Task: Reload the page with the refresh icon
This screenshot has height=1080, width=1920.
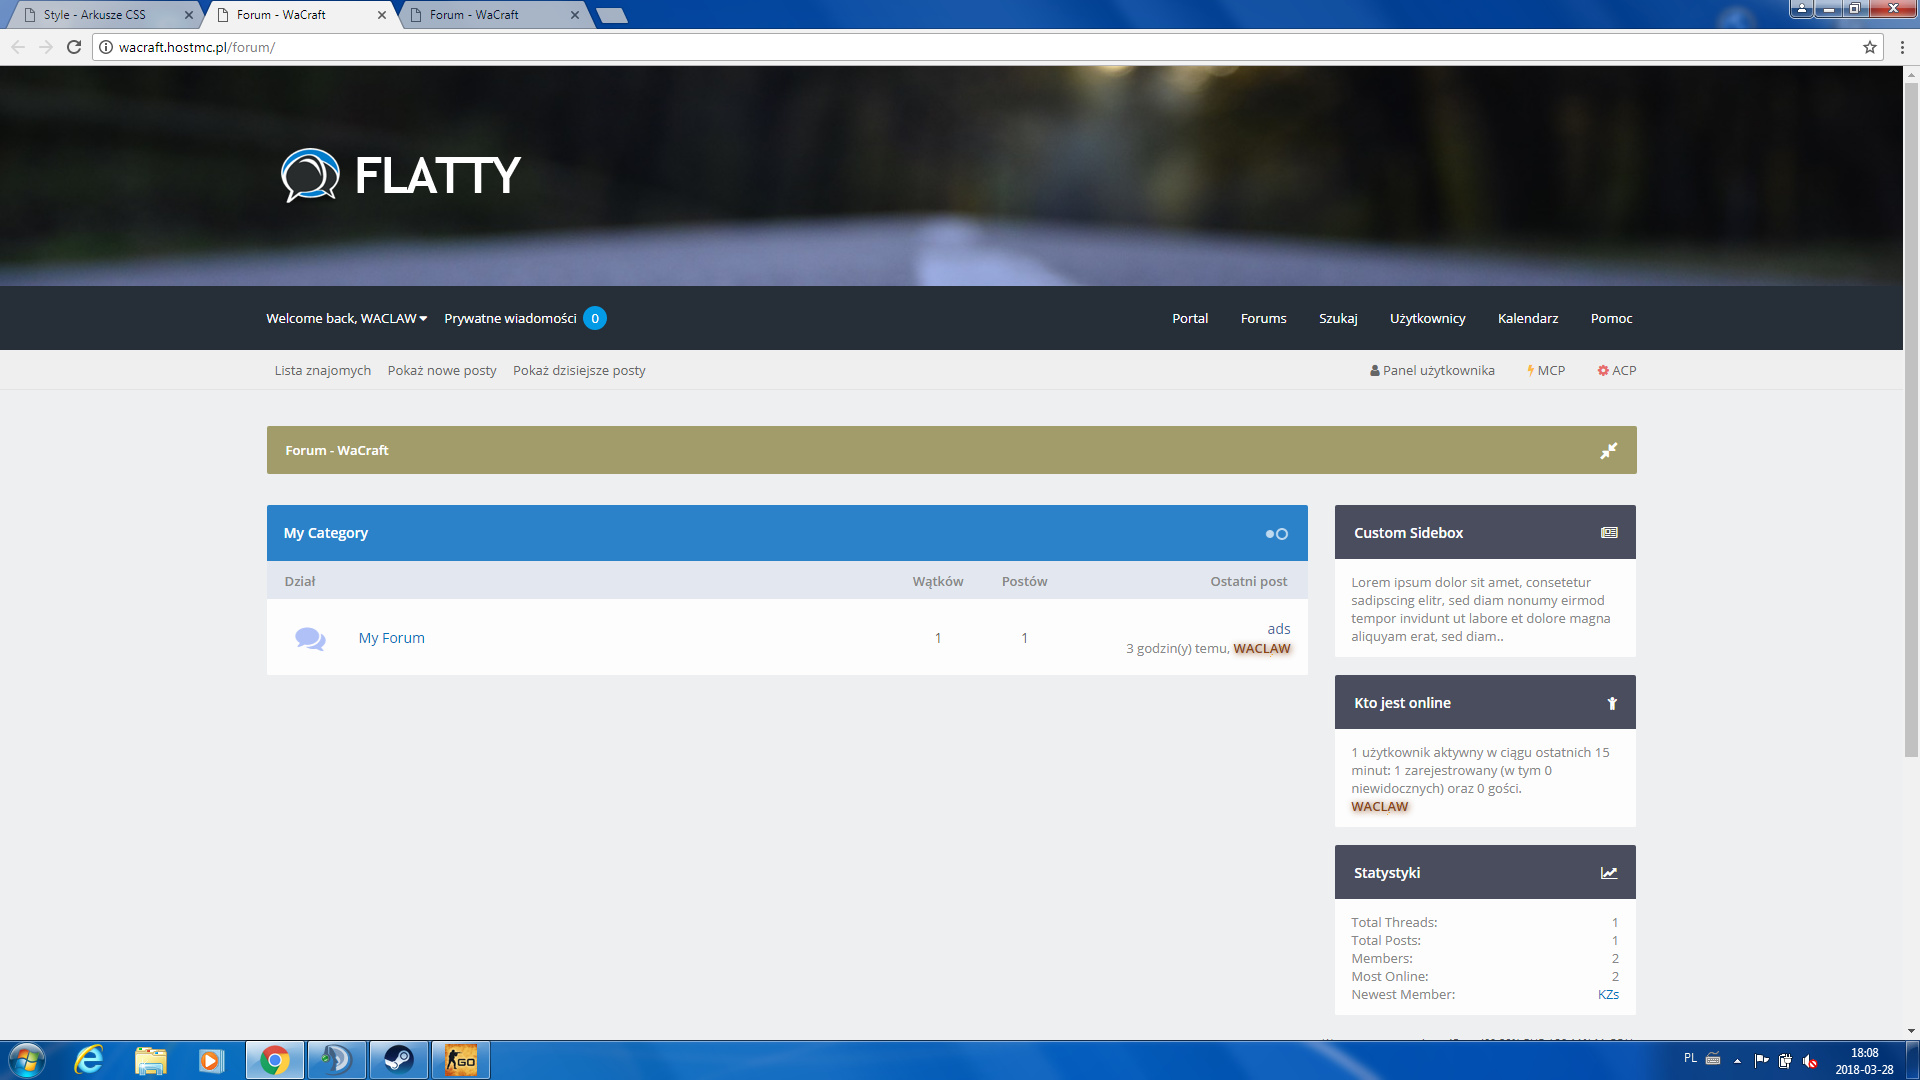Action: click(x=74, y=47)
